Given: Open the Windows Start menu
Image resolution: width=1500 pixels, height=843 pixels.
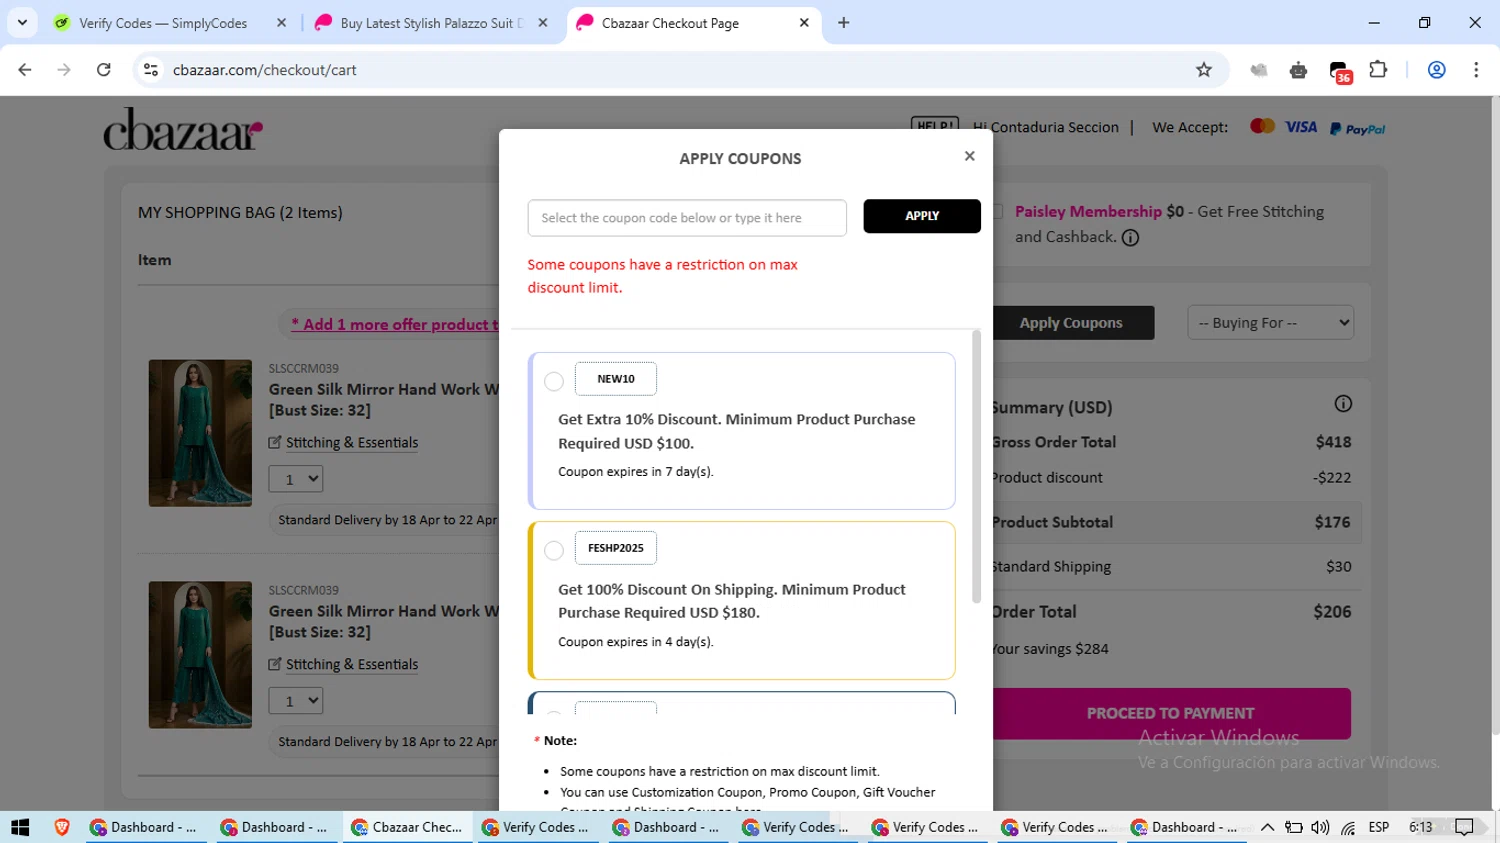Looking at the screenshot, I should (20, 827).
